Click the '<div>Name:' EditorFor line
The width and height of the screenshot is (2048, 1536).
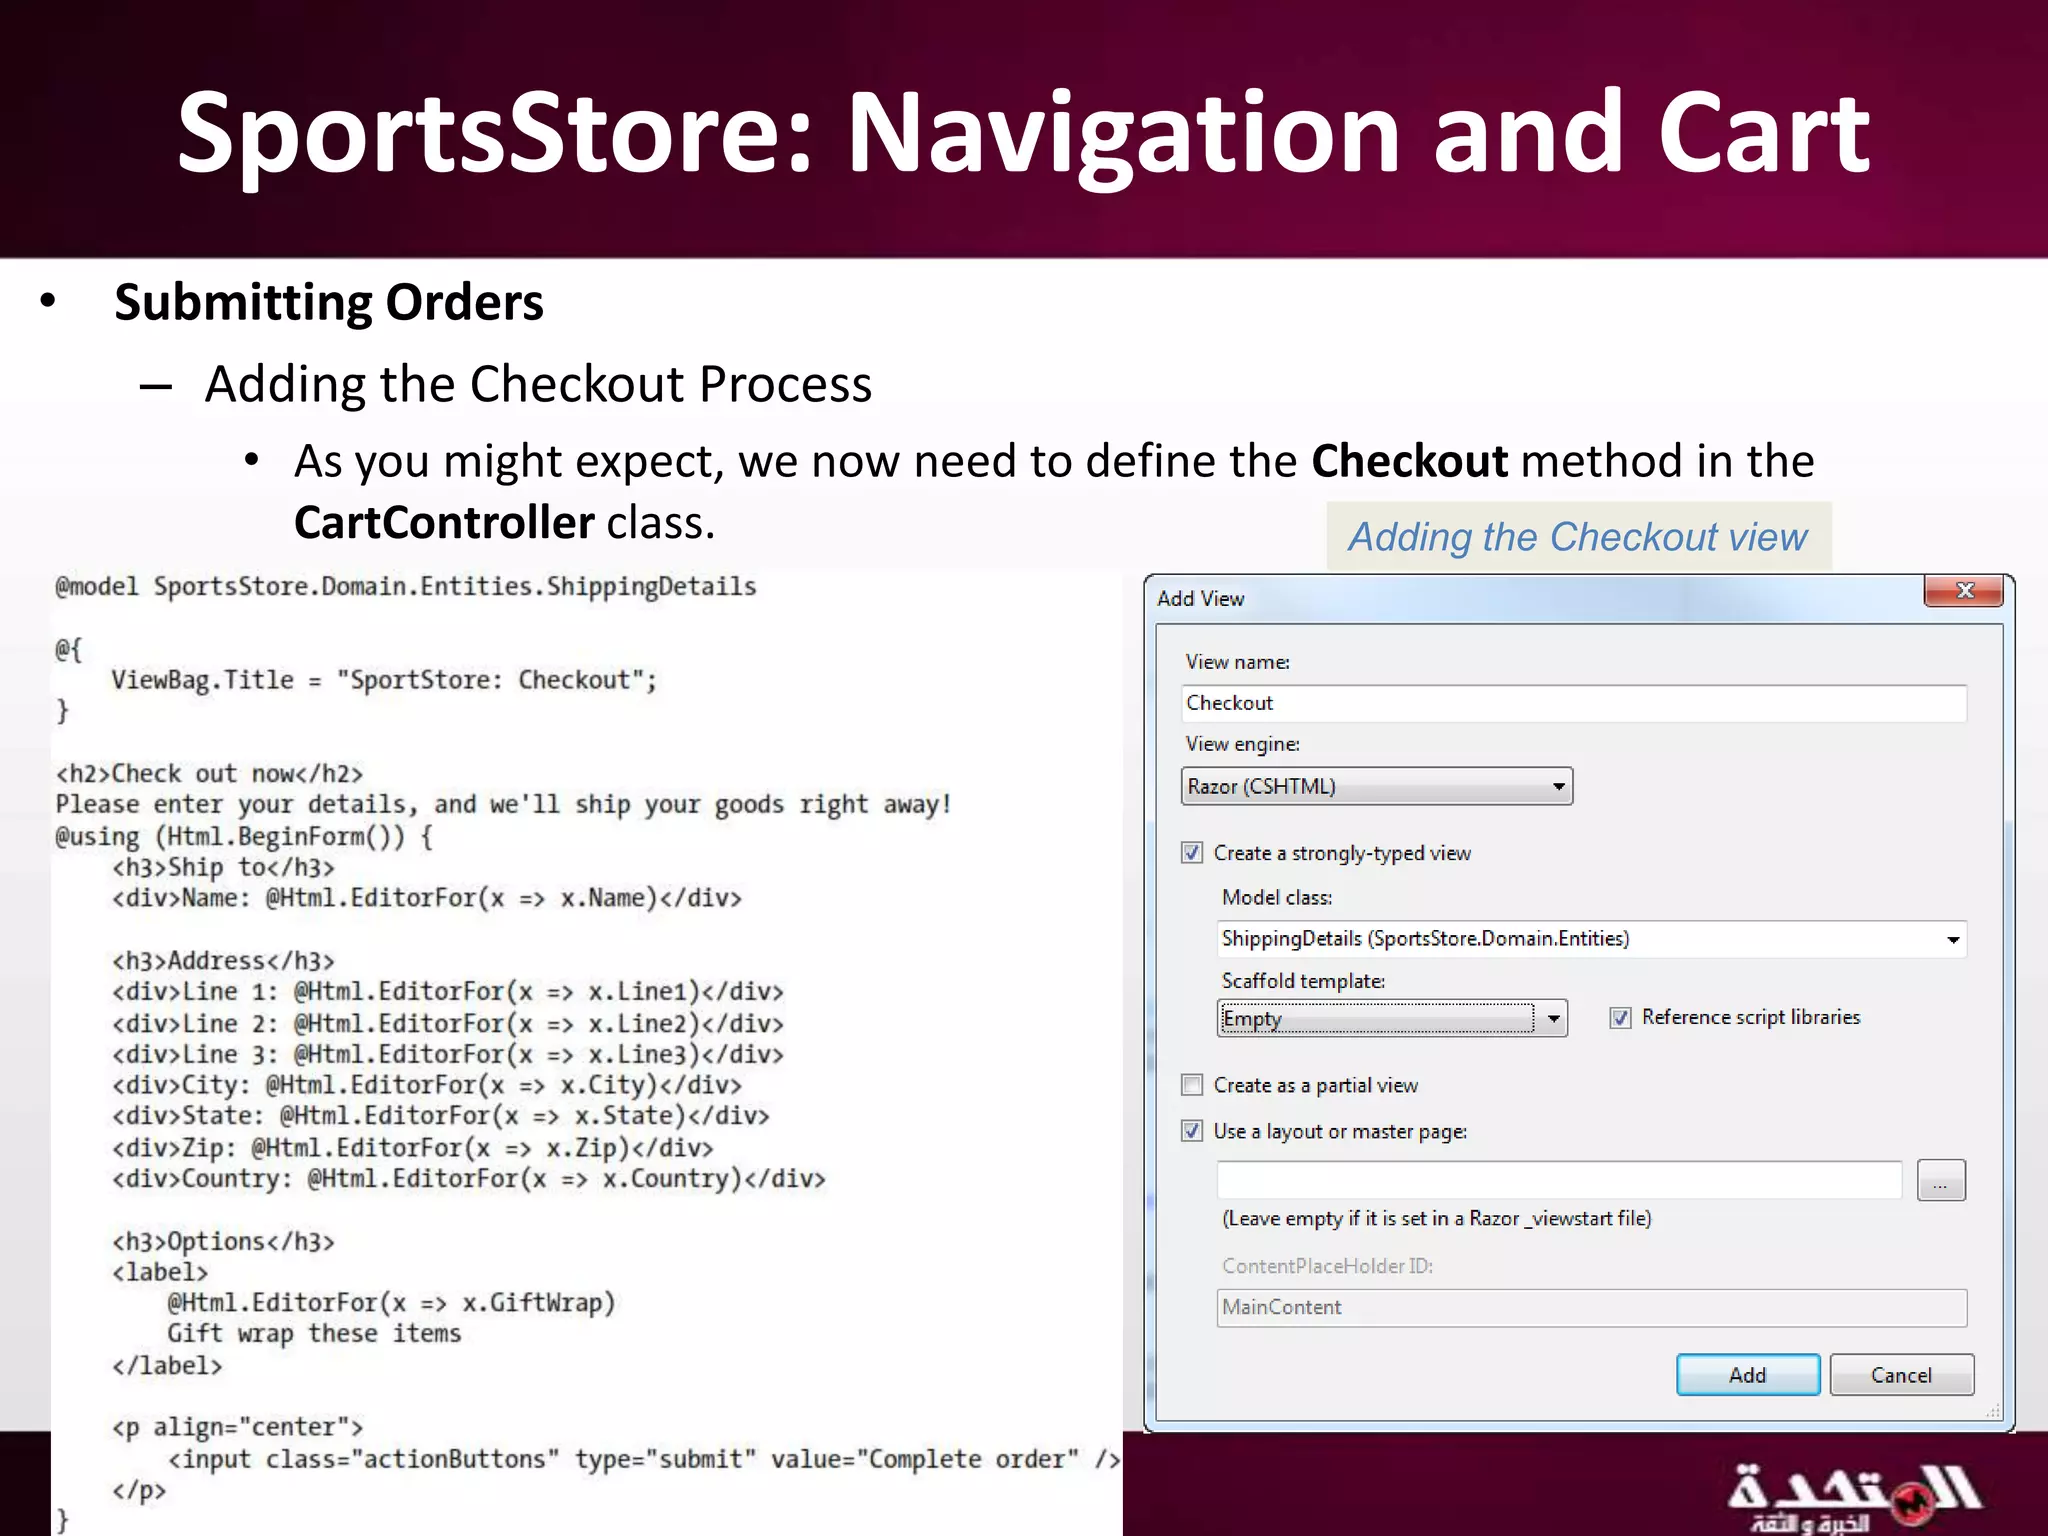(427, 898)
